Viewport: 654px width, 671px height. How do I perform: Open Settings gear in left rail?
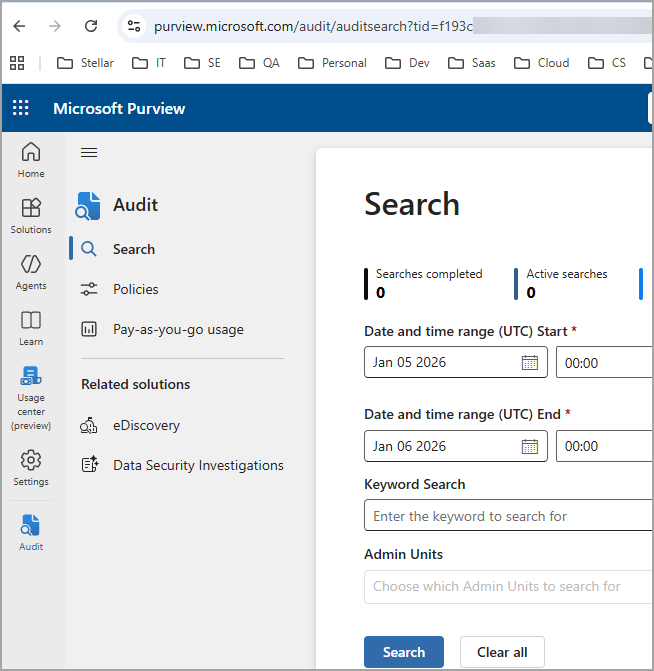coord(31,467)
